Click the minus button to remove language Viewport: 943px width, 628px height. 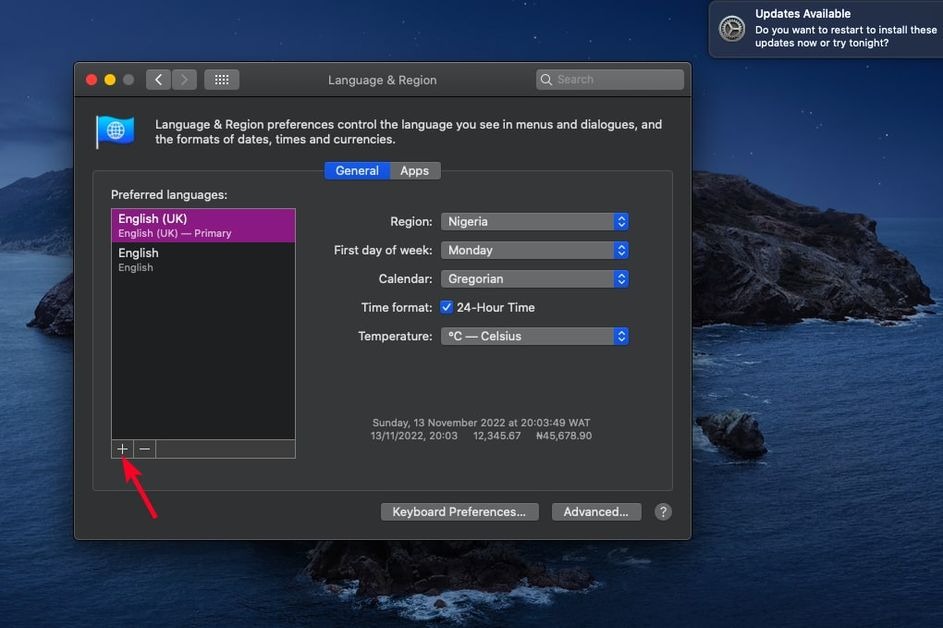(x=145, y=449)
